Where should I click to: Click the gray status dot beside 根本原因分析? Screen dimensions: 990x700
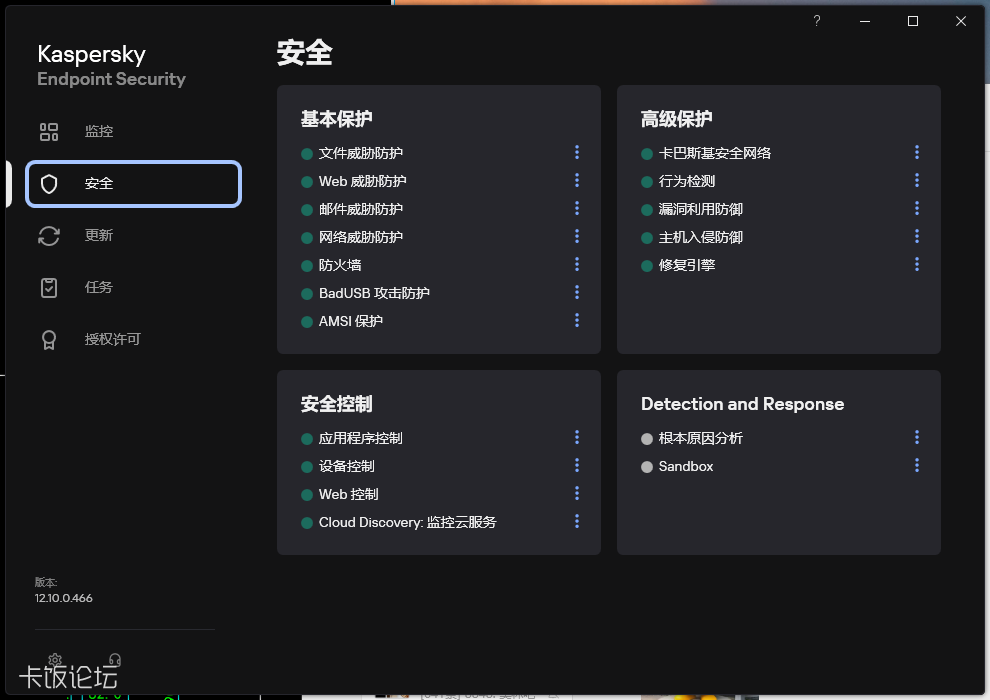[x=647, y=439]
